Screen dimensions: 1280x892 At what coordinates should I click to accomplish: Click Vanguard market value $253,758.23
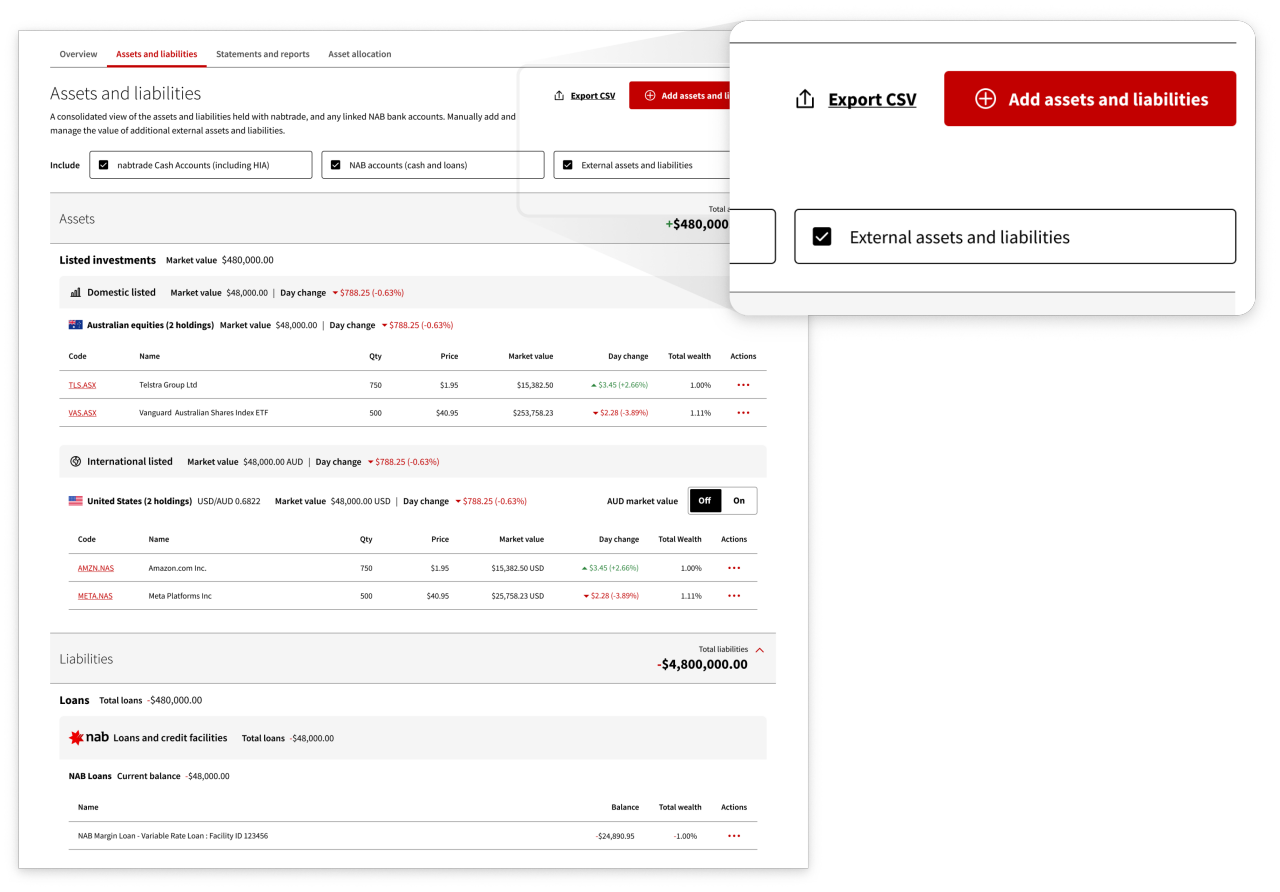point(532,413)
